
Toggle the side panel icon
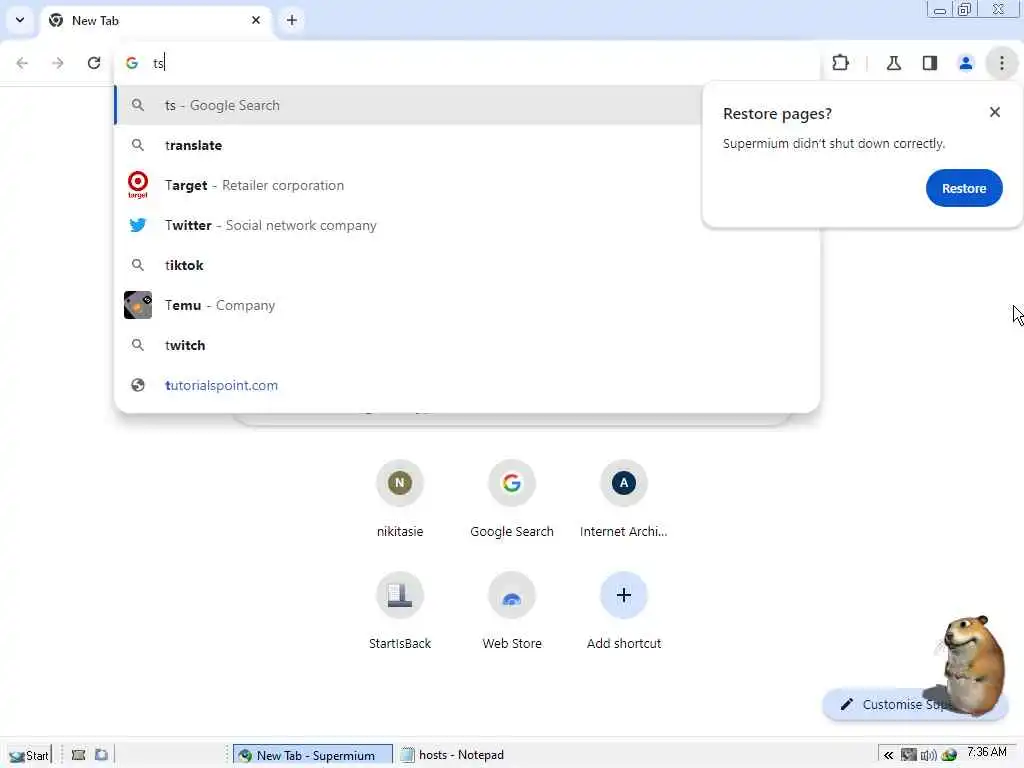tap(930, 63)
